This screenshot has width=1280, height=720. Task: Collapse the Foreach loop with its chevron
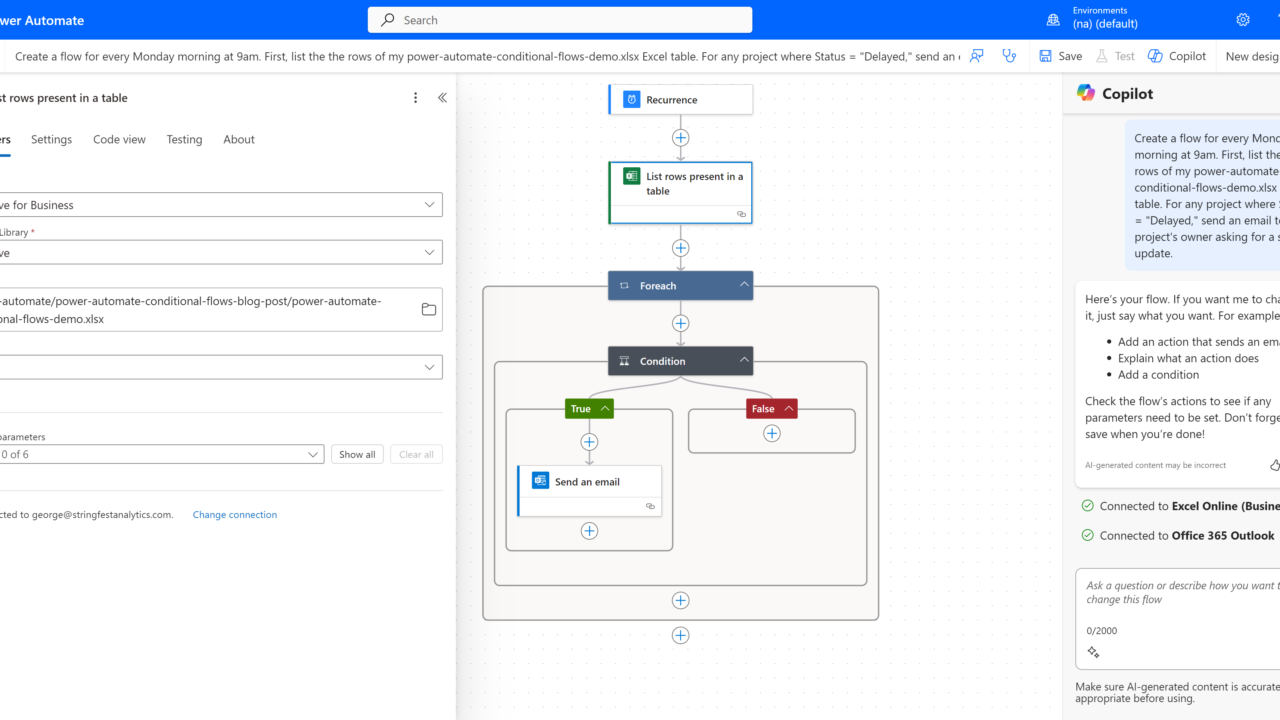coord(744,285)
